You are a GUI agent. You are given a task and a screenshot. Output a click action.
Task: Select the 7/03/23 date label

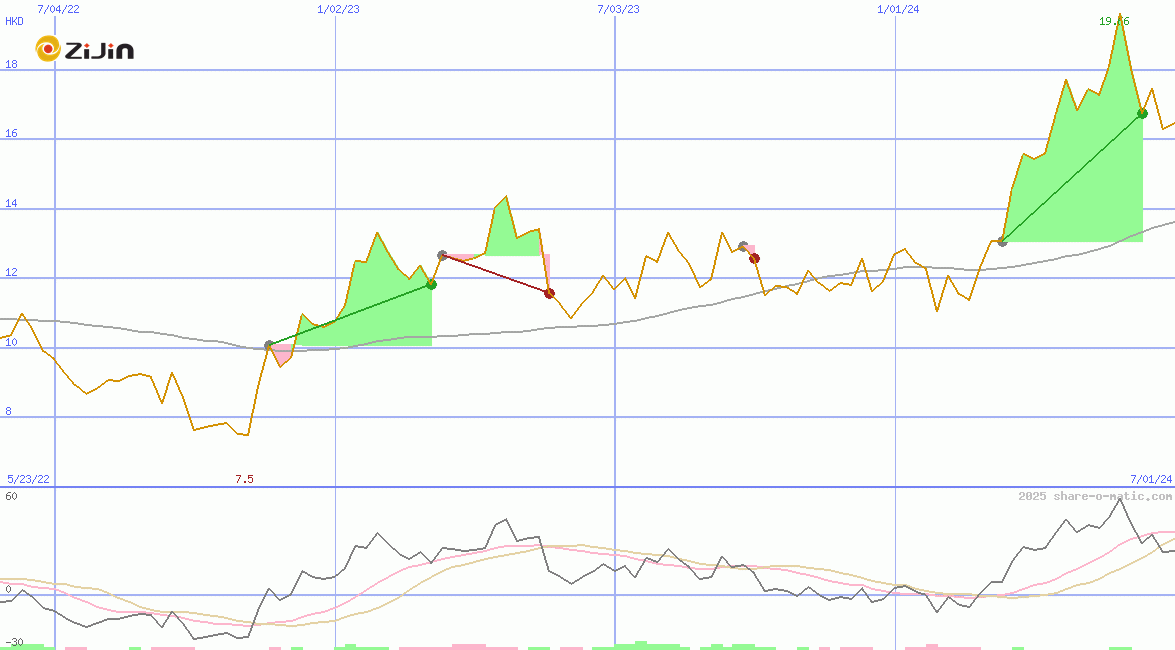[x=618, y=9]
